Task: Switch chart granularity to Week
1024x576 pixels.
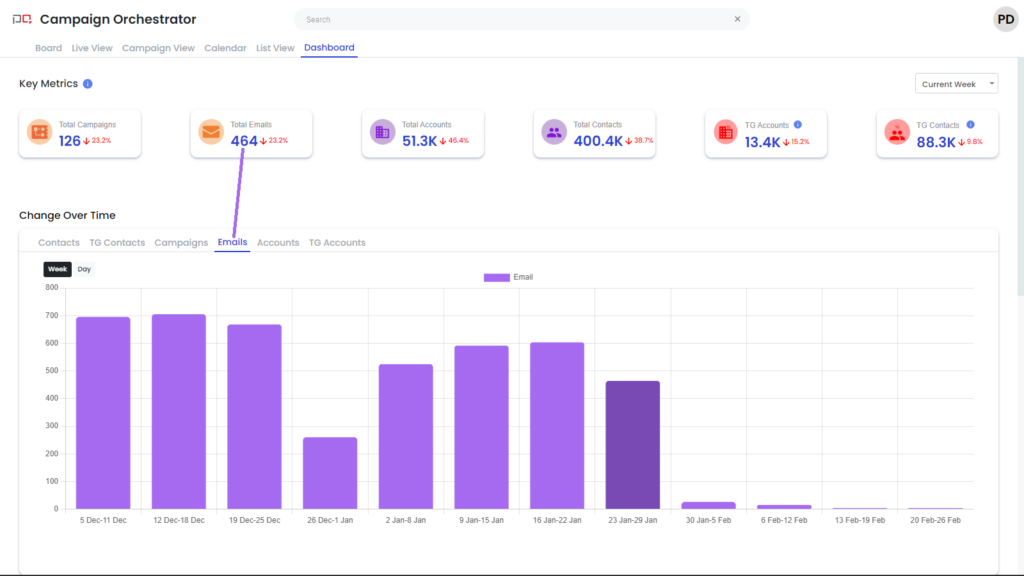Action: pos(57,269)
